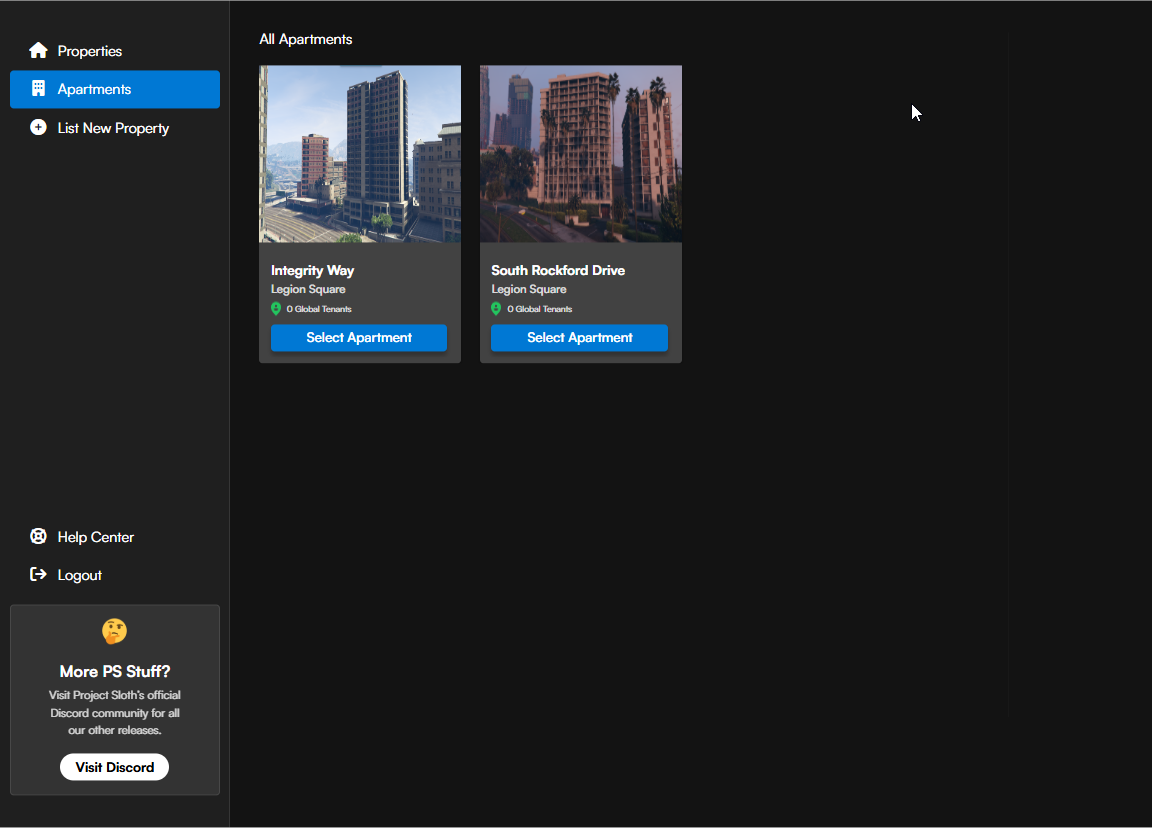Click the South Rockford Drive title
1153x828 pixels.
[558, 271]
